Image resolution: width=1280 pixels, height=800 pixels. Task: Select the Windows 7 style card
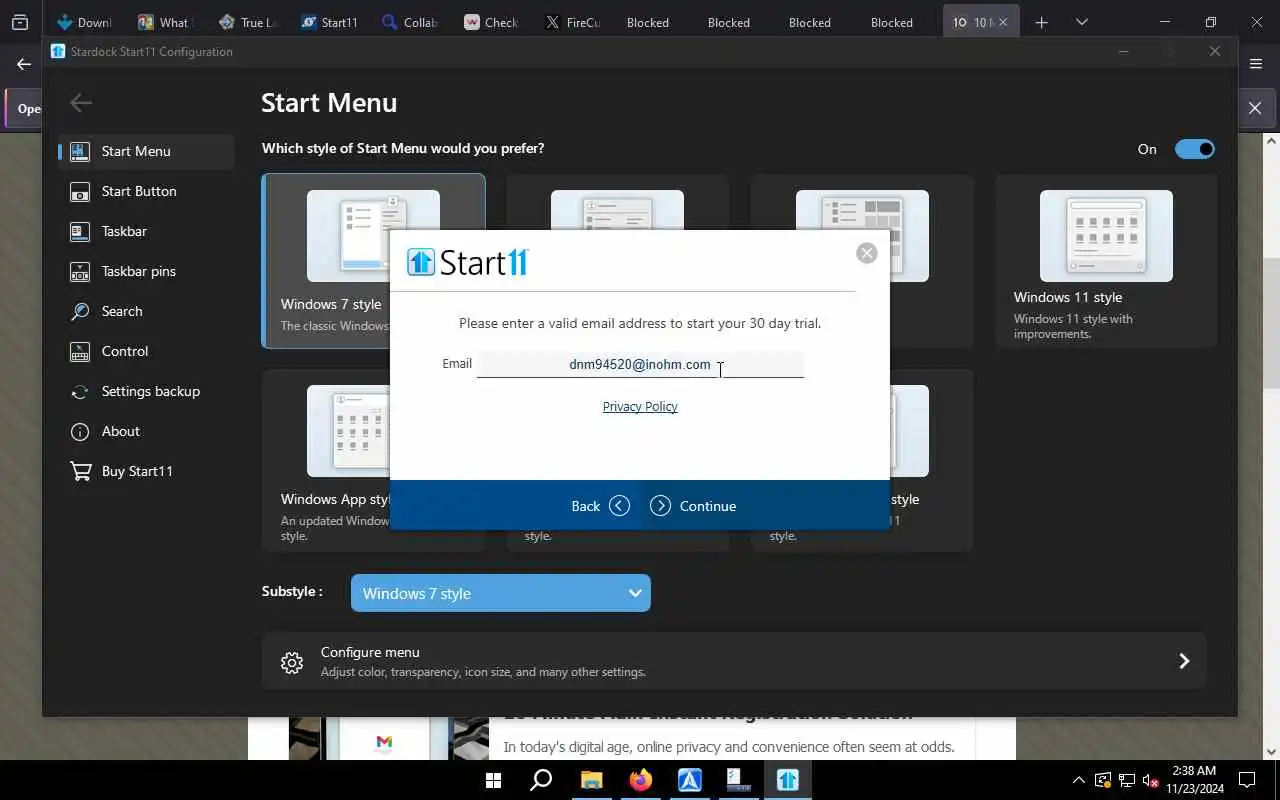click(373, 261)
